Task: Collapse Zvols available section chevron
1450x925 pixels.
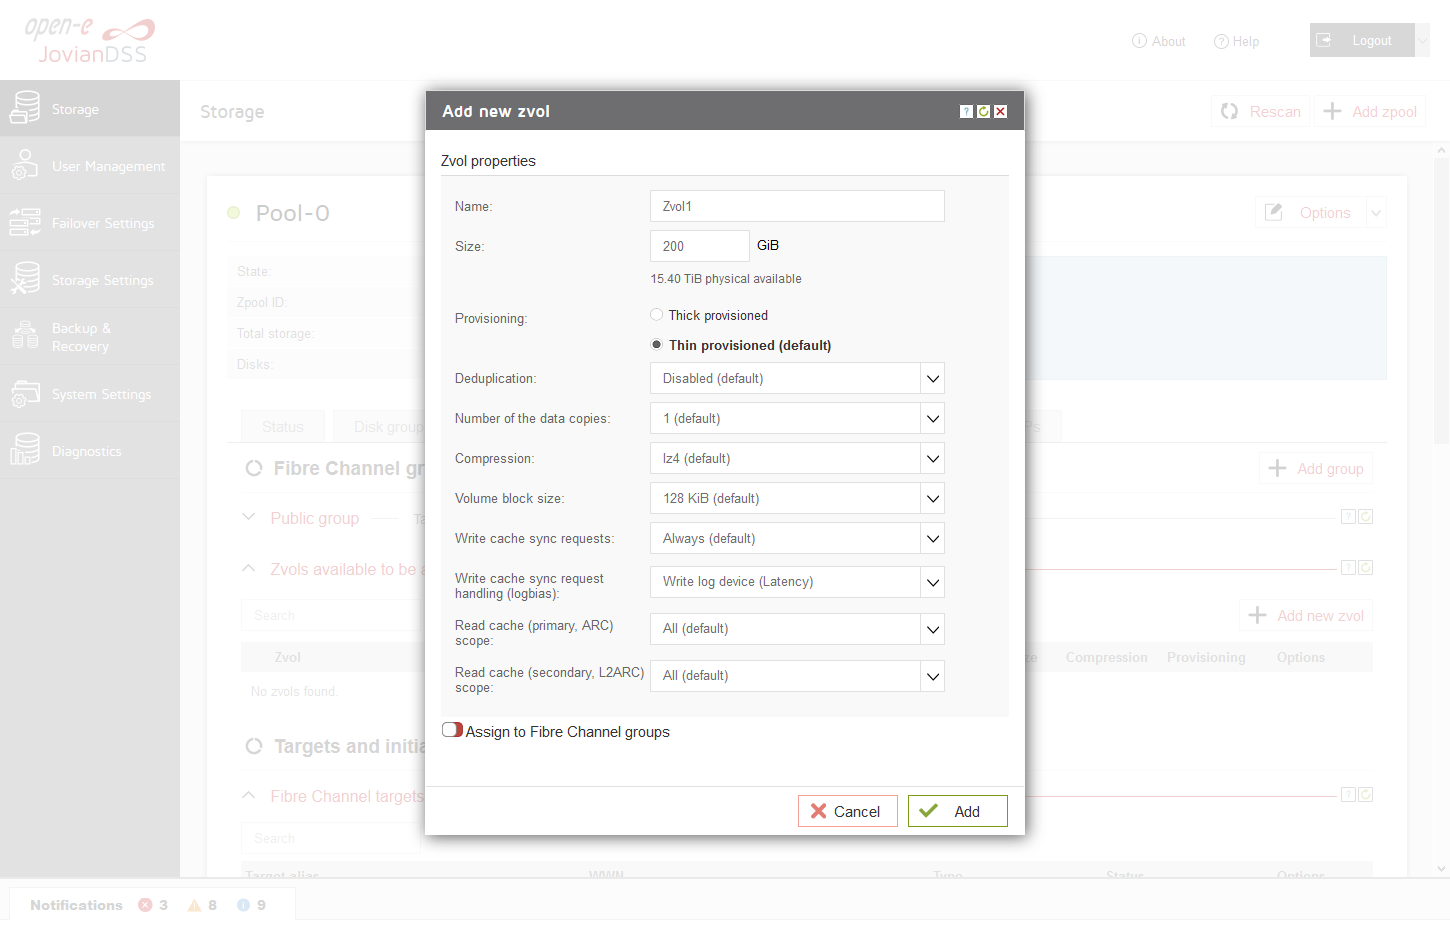Action: point(249,568)
